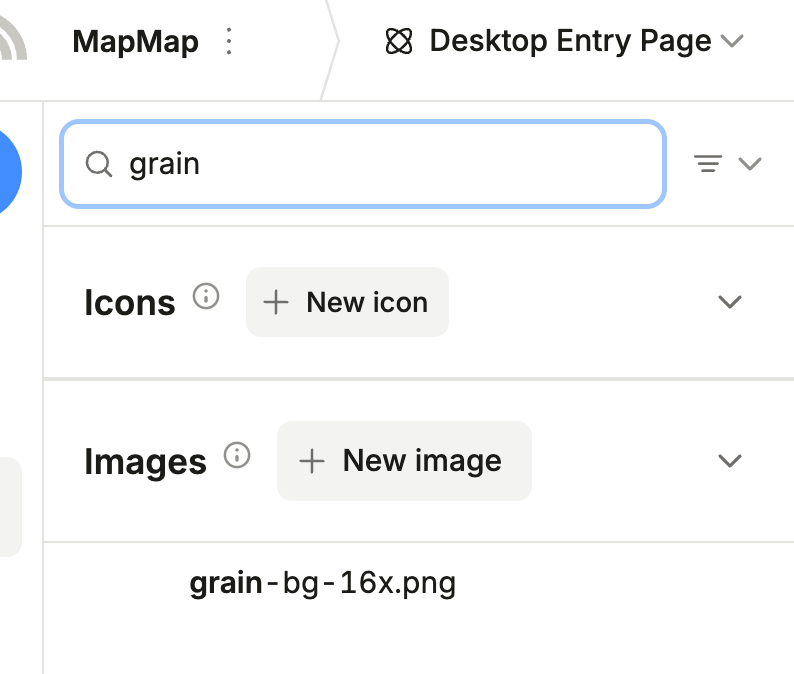The width and height of the screenshot is (794, 674).
Task: Click the plus icon in New image
Action: coord(313,461)
